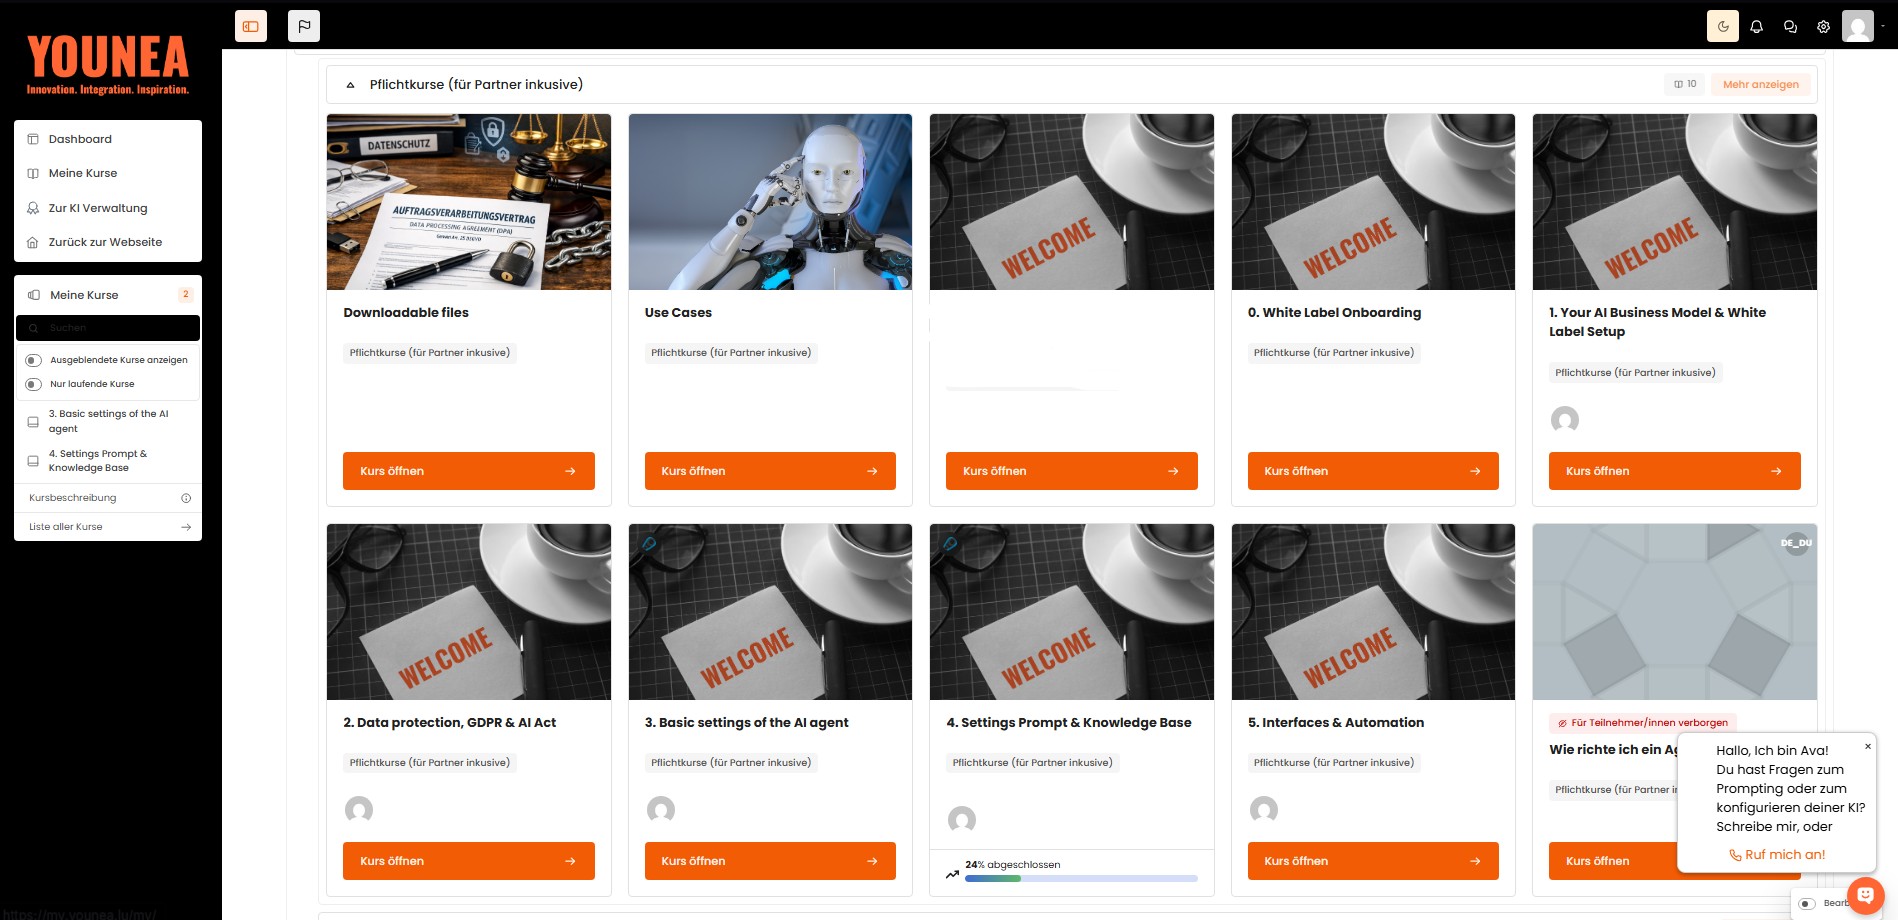Screen dimensions: 1898x920
Task: Toggle the sidebar panel icon in top bar
Action: [251, 26]
